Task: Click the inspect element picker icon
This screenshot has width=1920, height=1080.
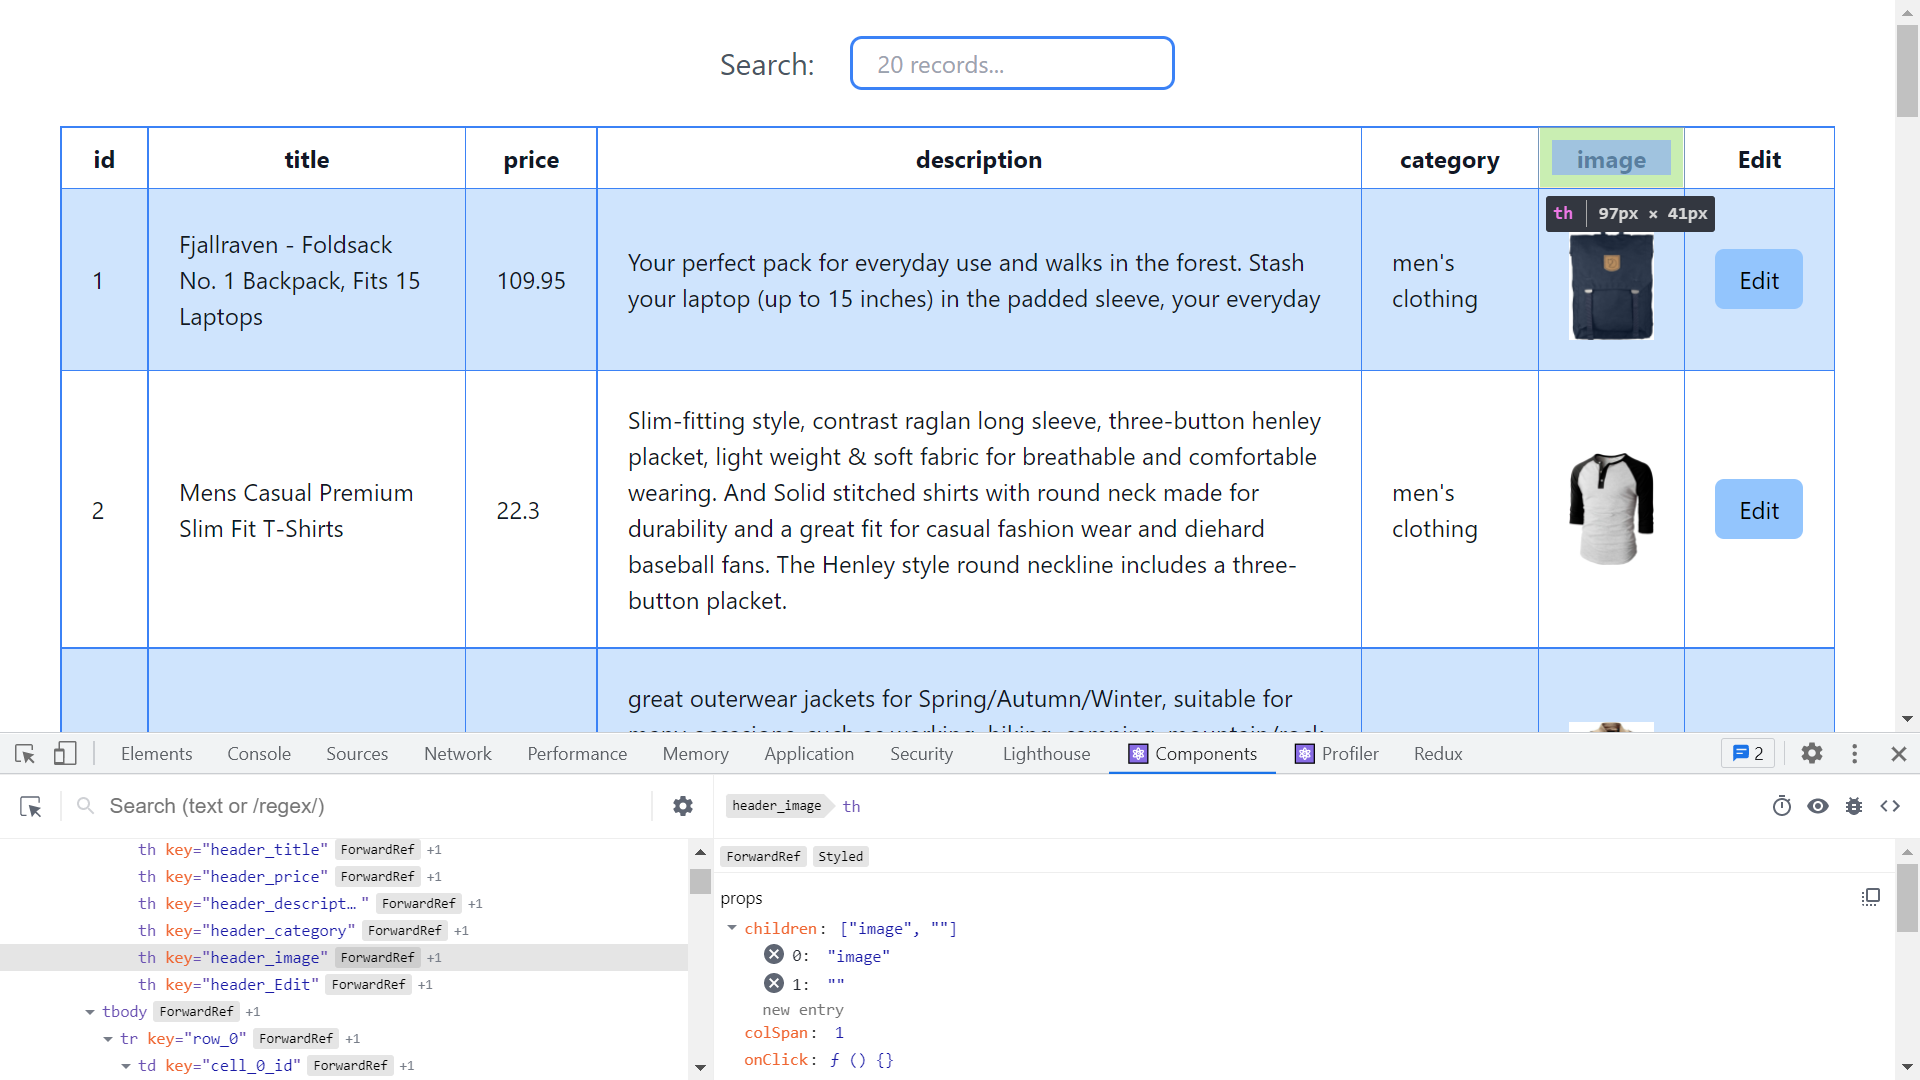Action: coord(25,754)
